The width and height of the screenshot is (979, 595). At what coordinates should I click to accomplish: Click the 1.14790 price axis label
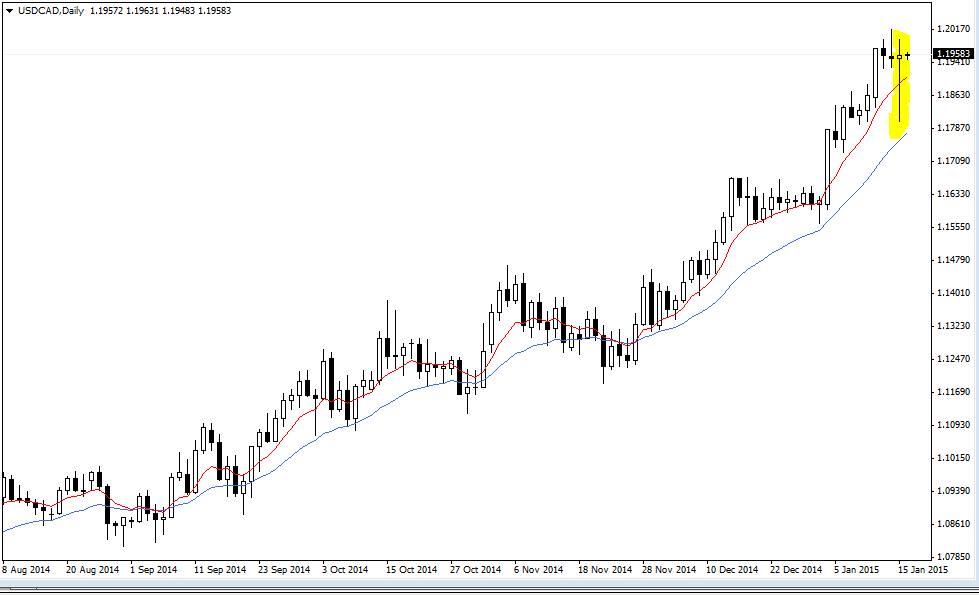coord(954,260)
